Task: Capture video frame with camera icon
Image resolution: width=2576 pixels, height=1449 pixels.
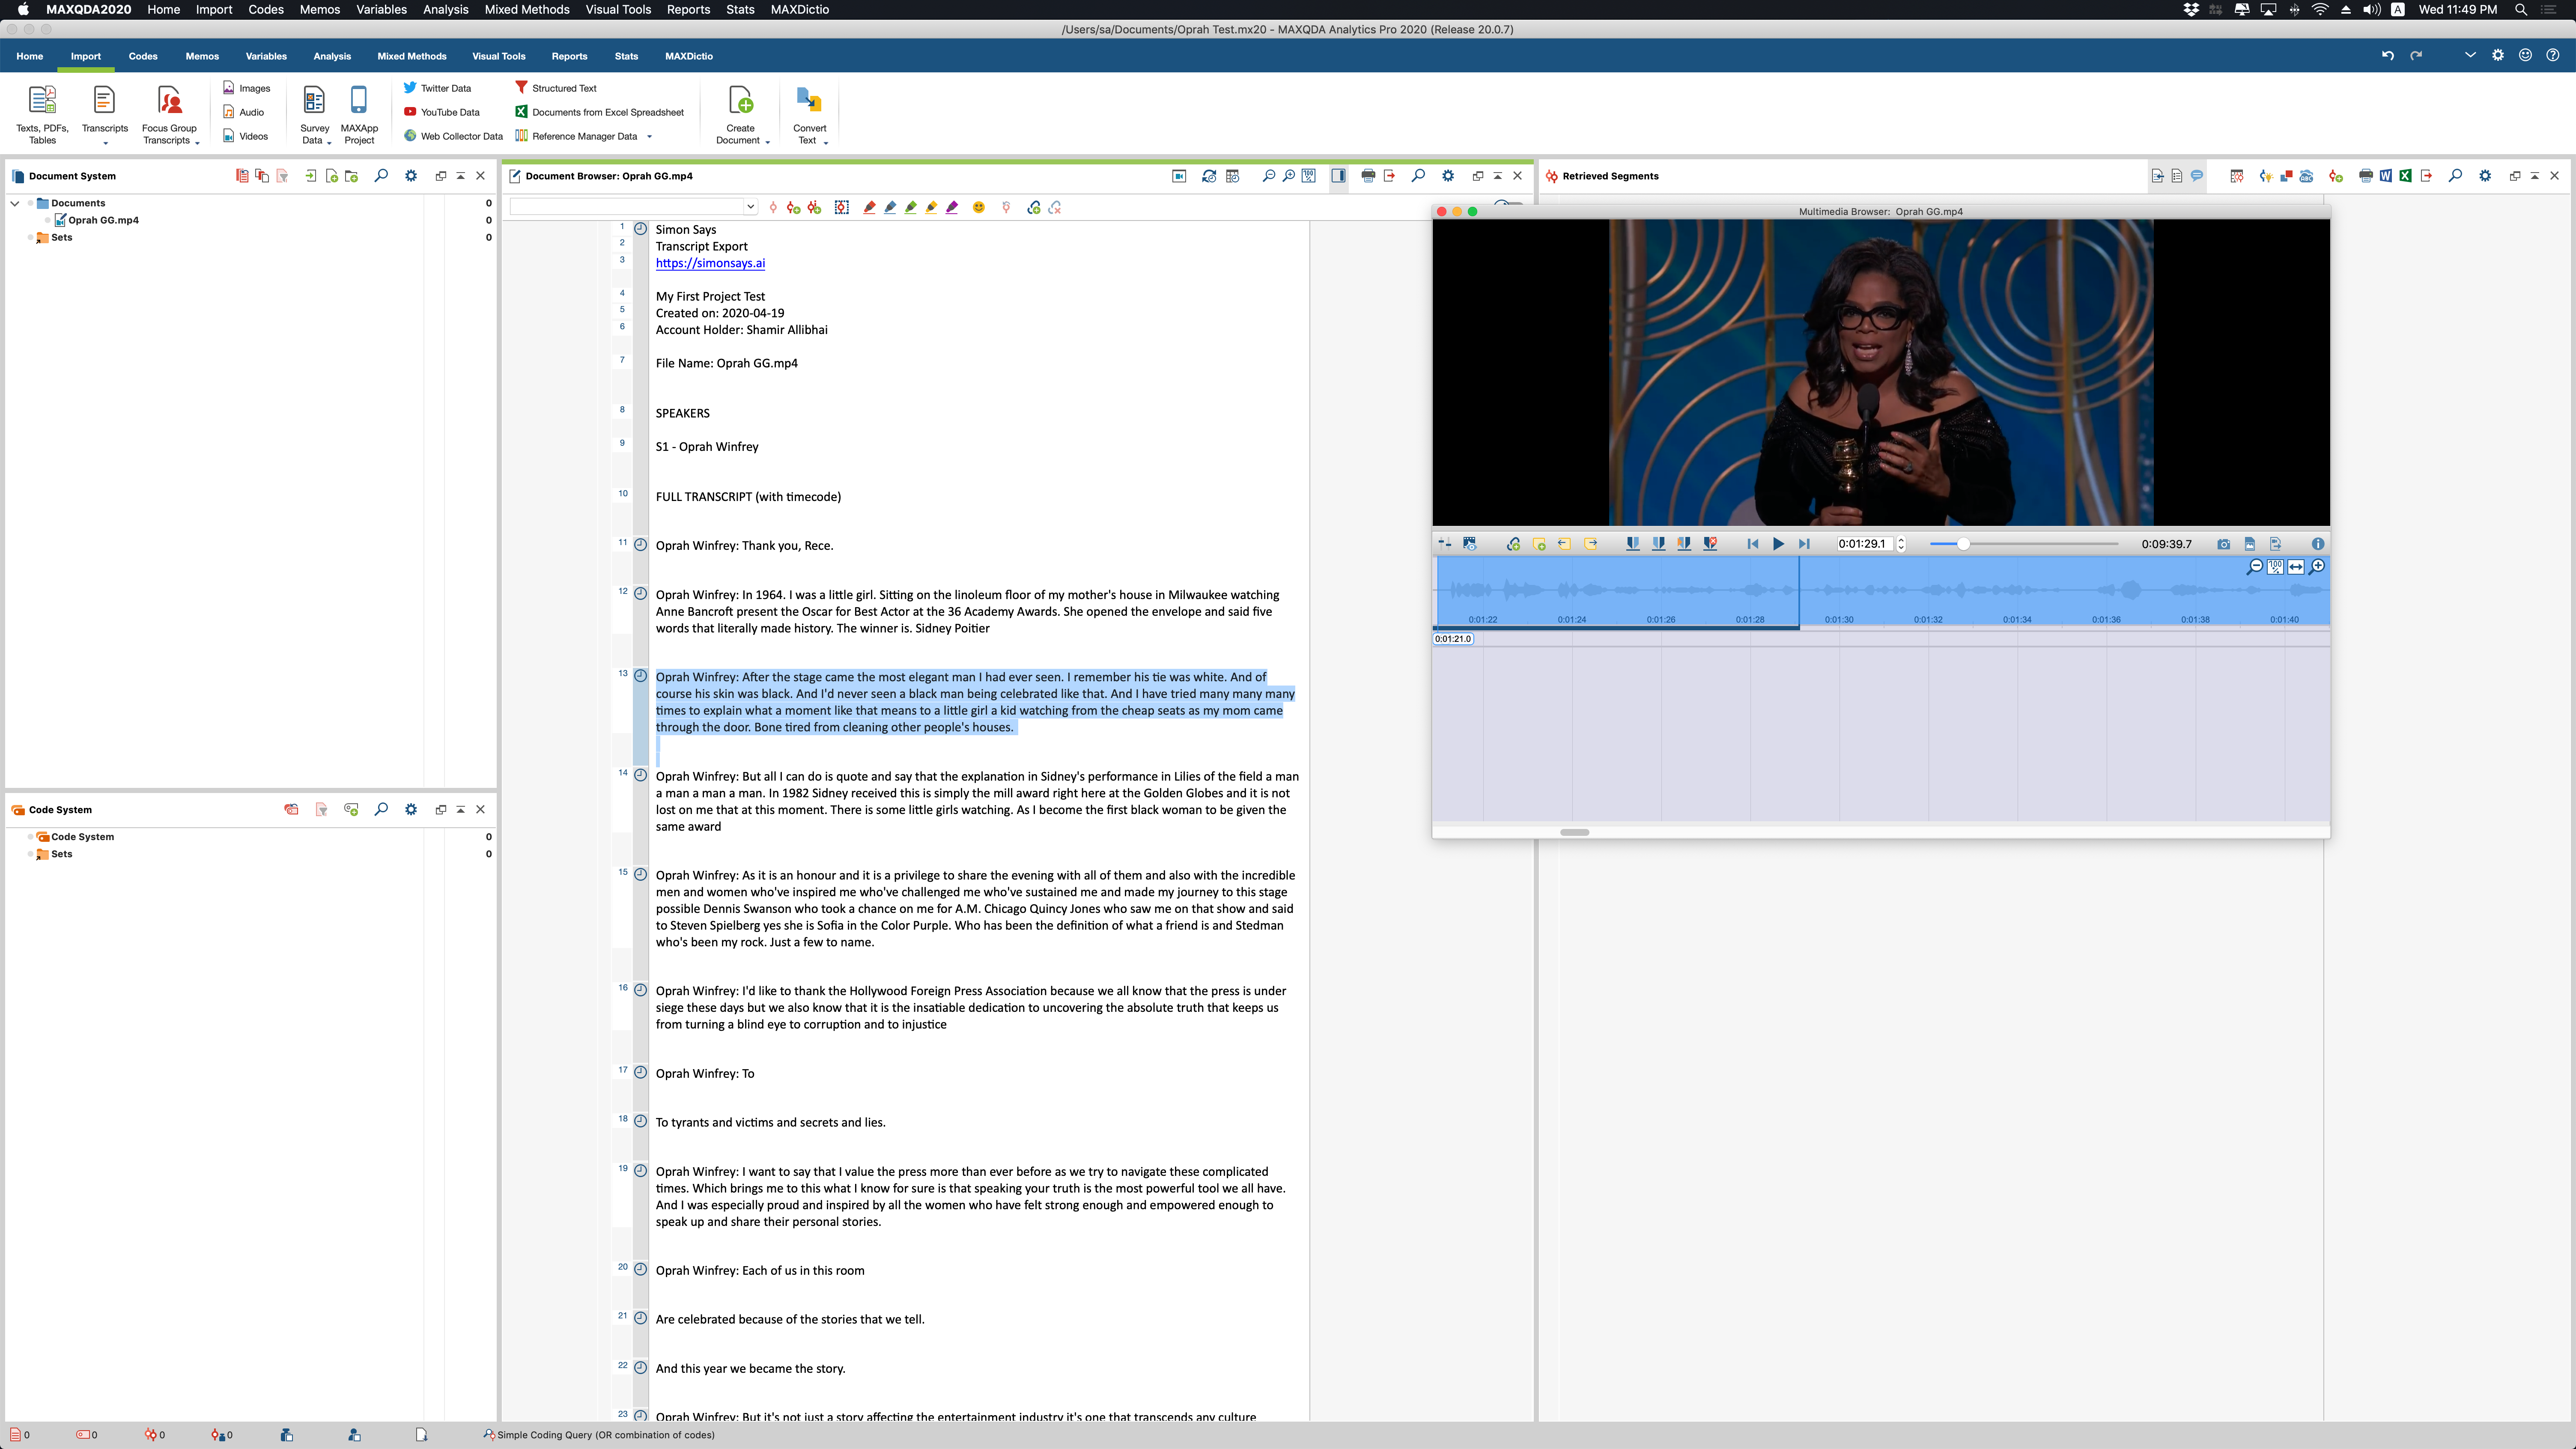Action: coord(2223,544)
